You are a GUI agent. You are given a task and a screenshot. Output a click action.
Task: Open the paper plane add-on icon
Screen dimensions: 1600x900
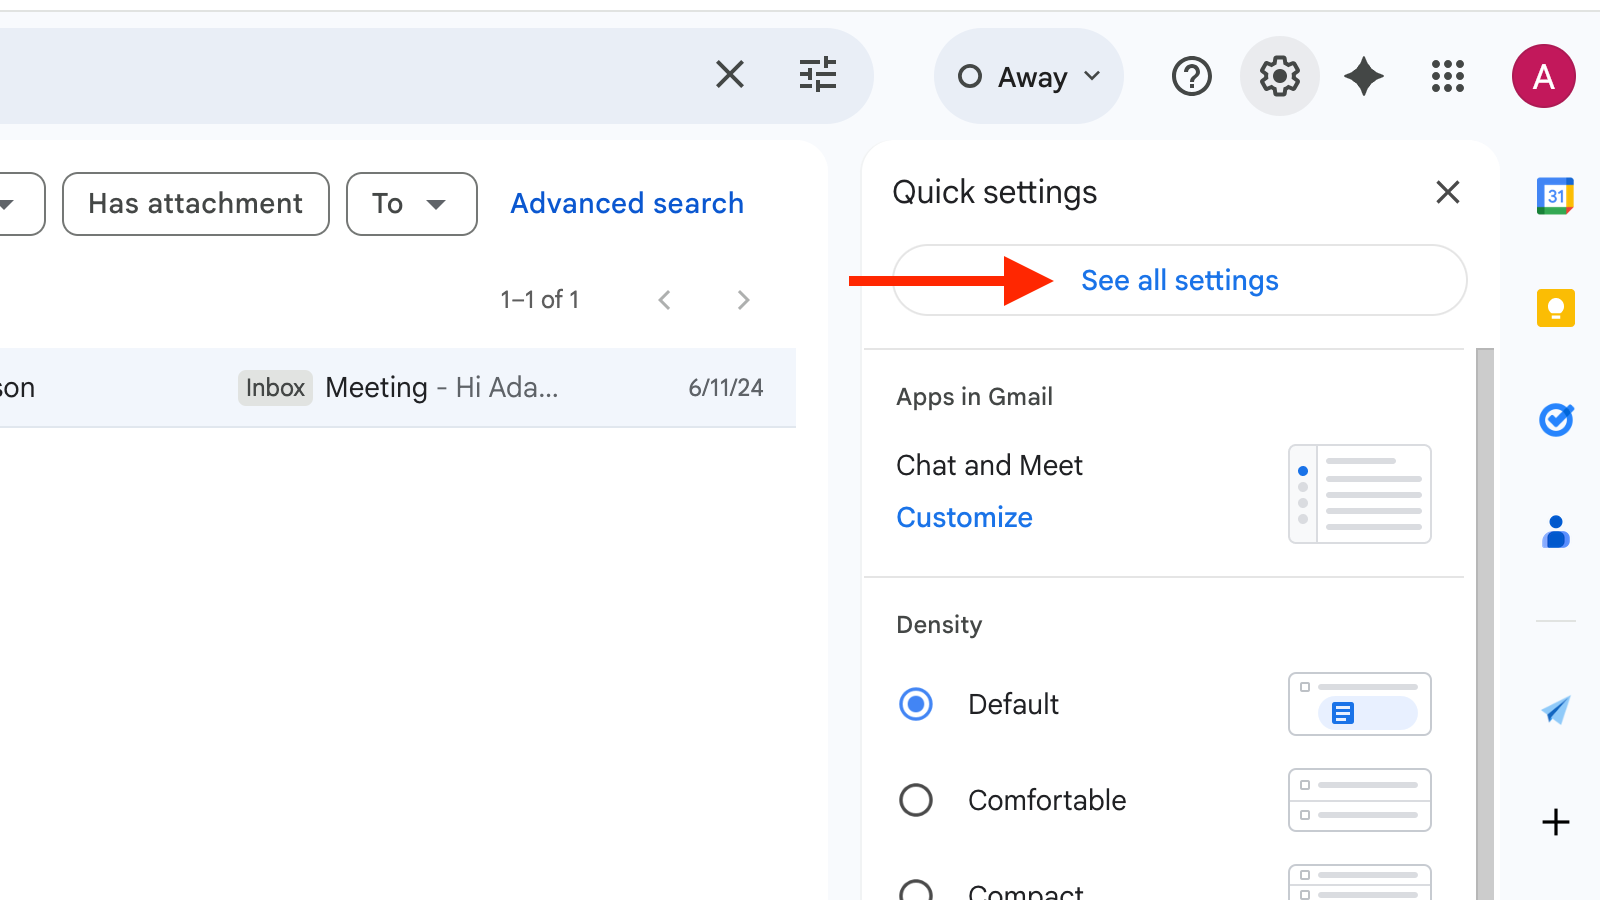(x=1555, y=710)
